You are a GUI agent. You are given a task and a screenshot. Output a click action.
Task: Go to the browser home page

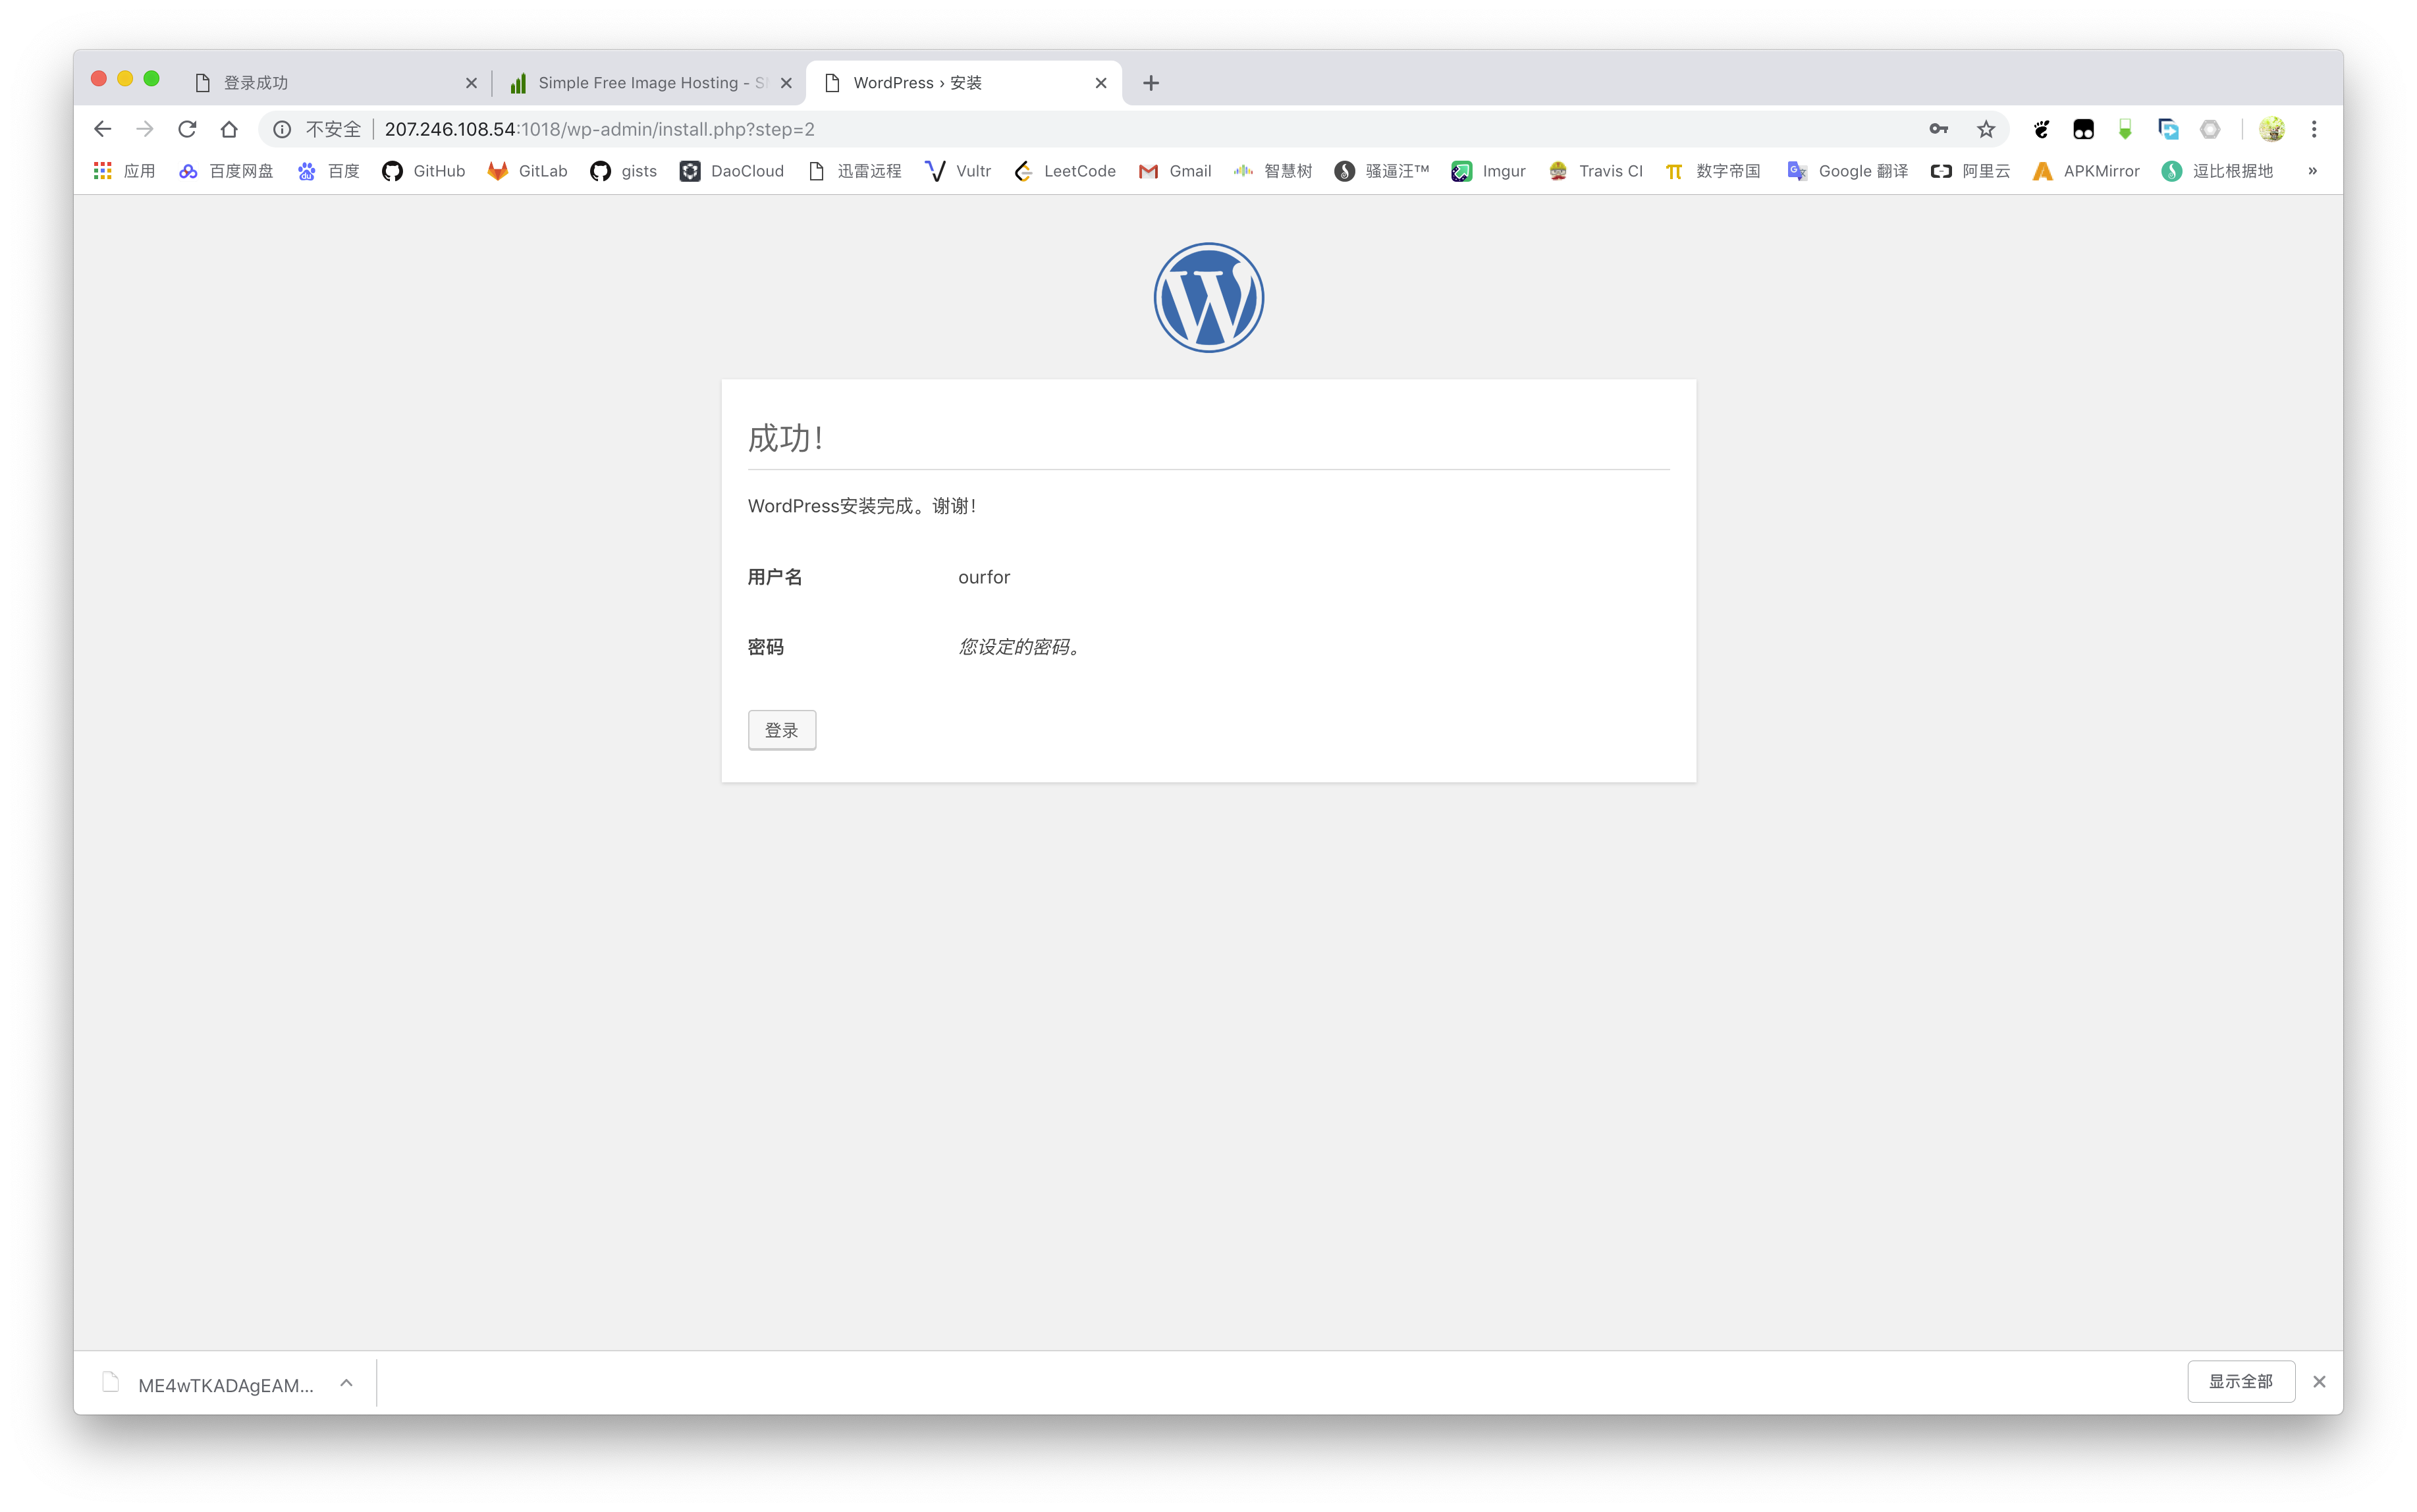click(x=229, y=129)
